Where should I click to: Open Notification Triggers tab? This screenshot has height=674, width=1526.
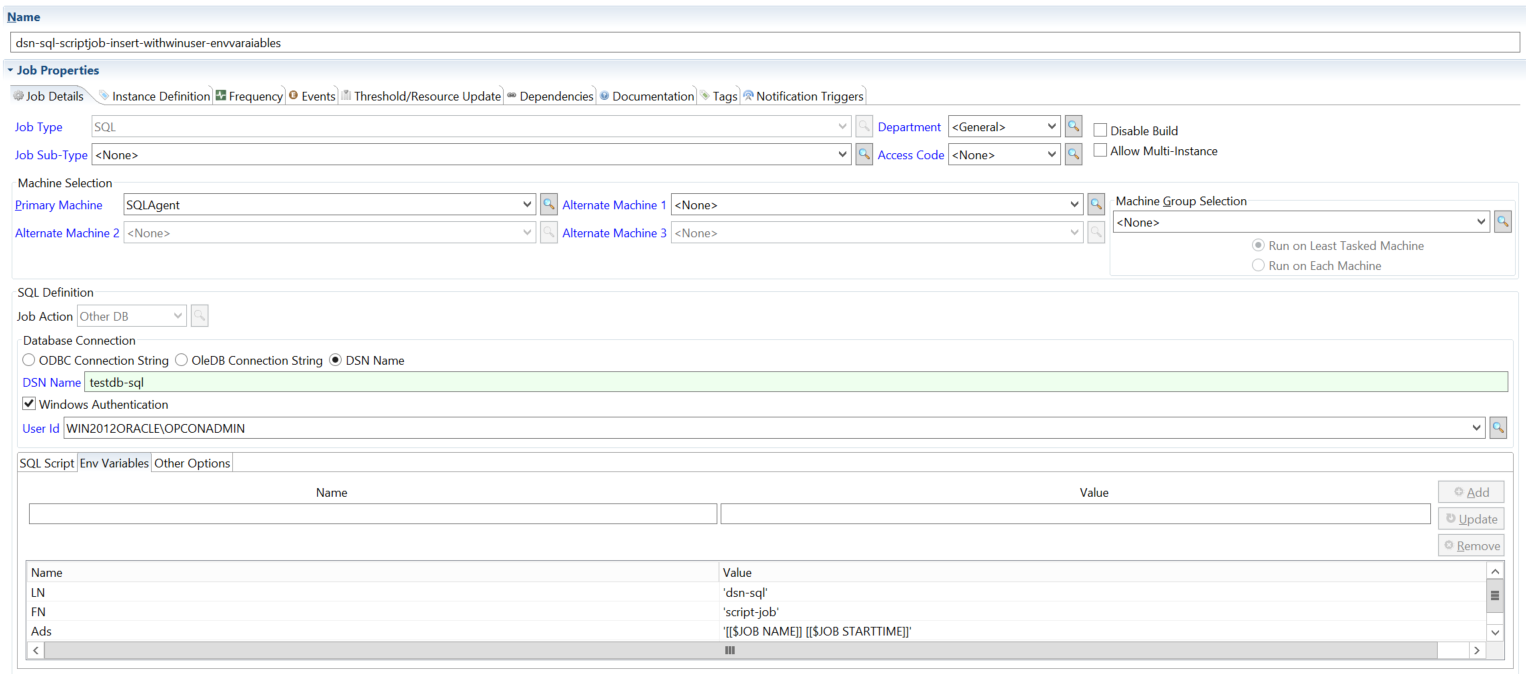click(x=803, y=96)
